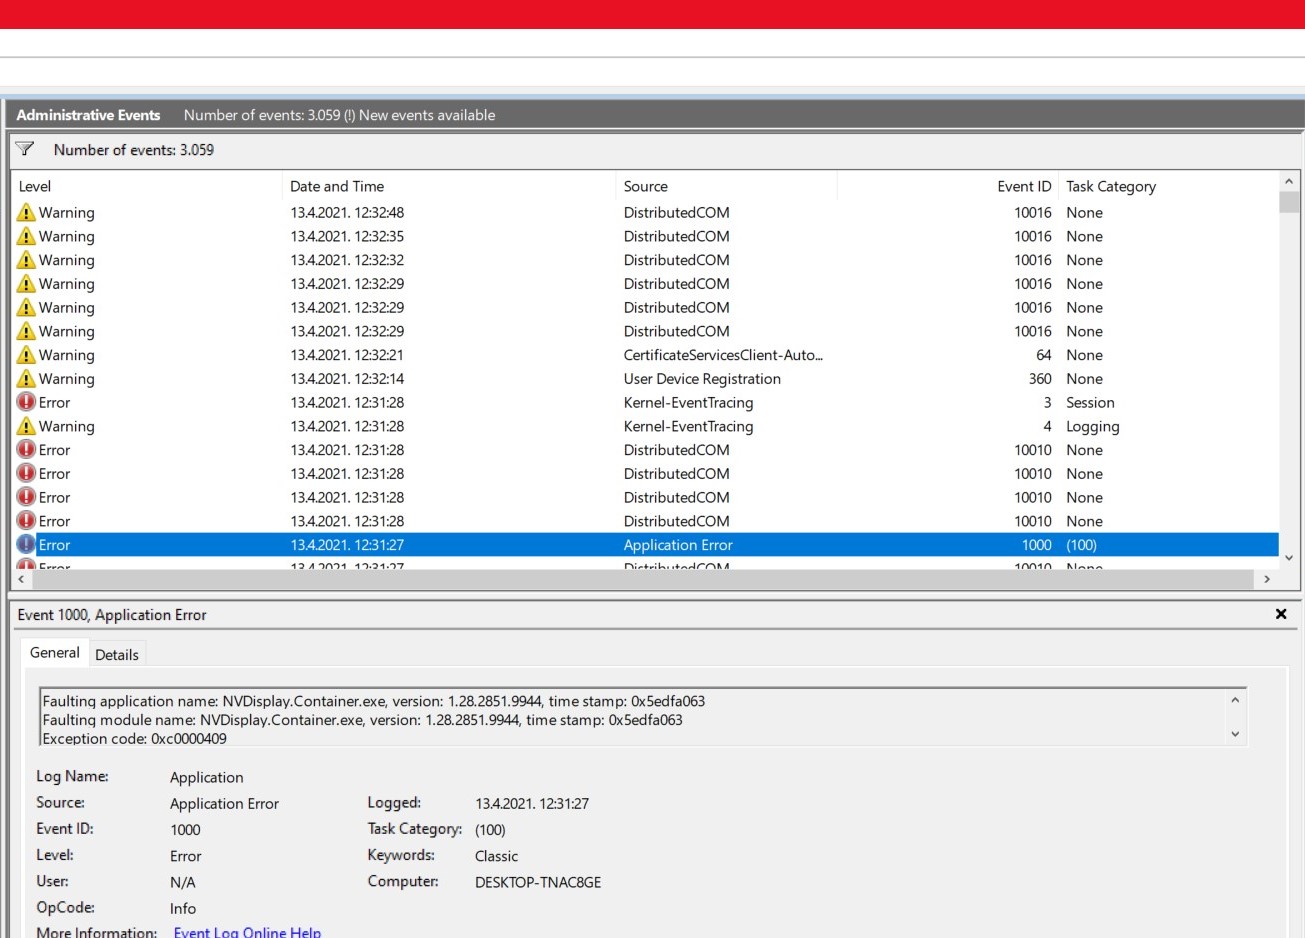Close the Event 1000 details pane
This screenshot has width=1305, height=938.
1280,614
